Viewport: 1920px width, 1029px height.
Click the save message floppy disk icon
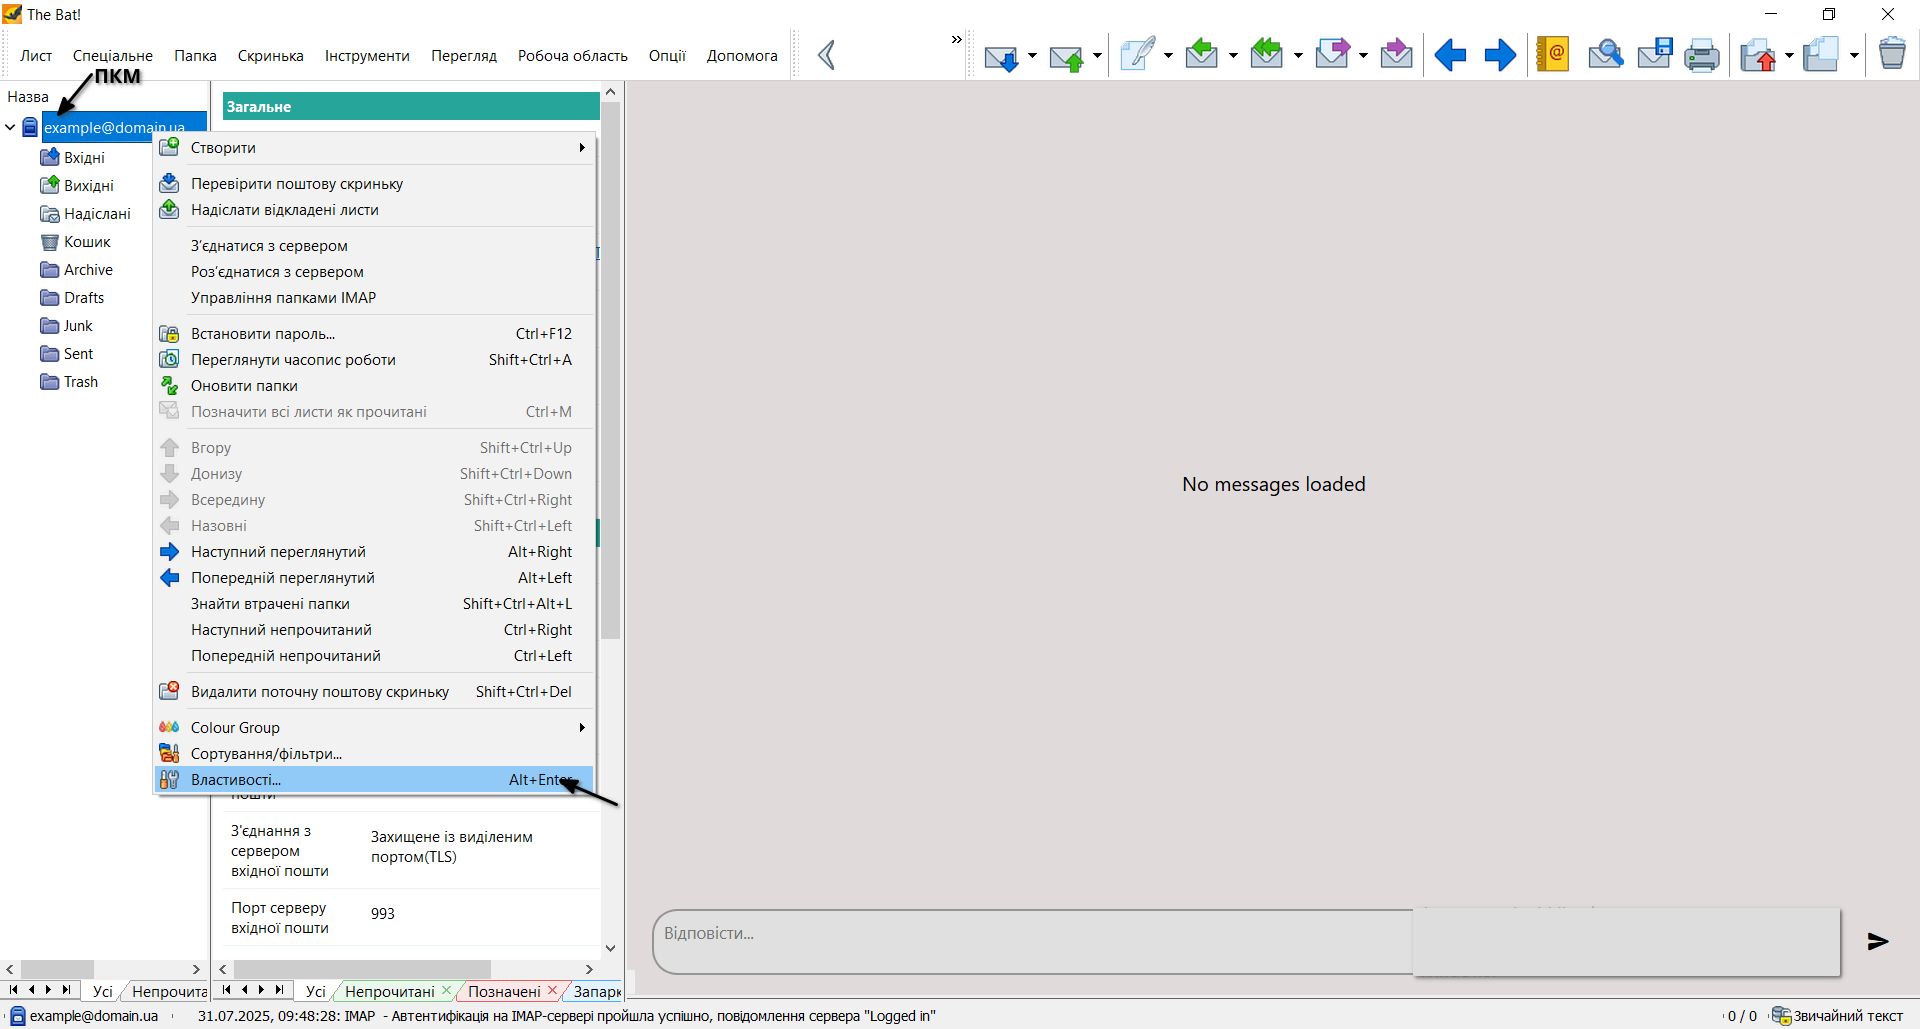click(1654, 55)
